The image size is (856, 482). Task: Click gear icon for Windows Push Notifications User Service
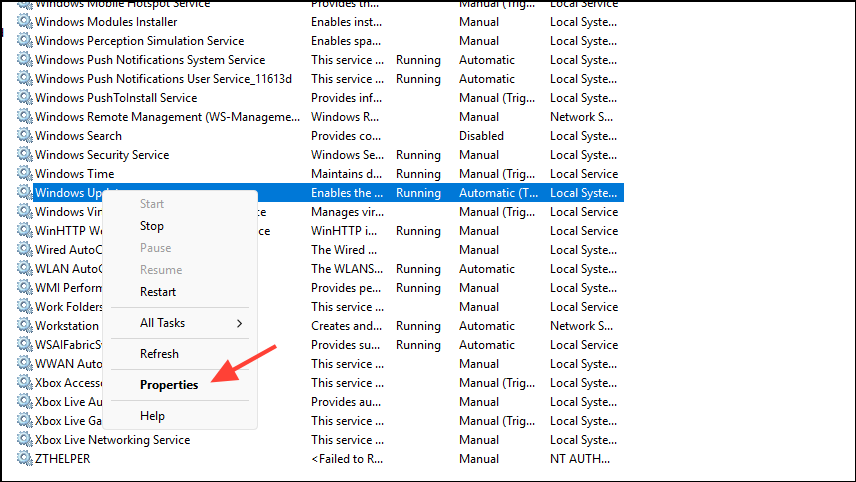(x=25, y=79)
